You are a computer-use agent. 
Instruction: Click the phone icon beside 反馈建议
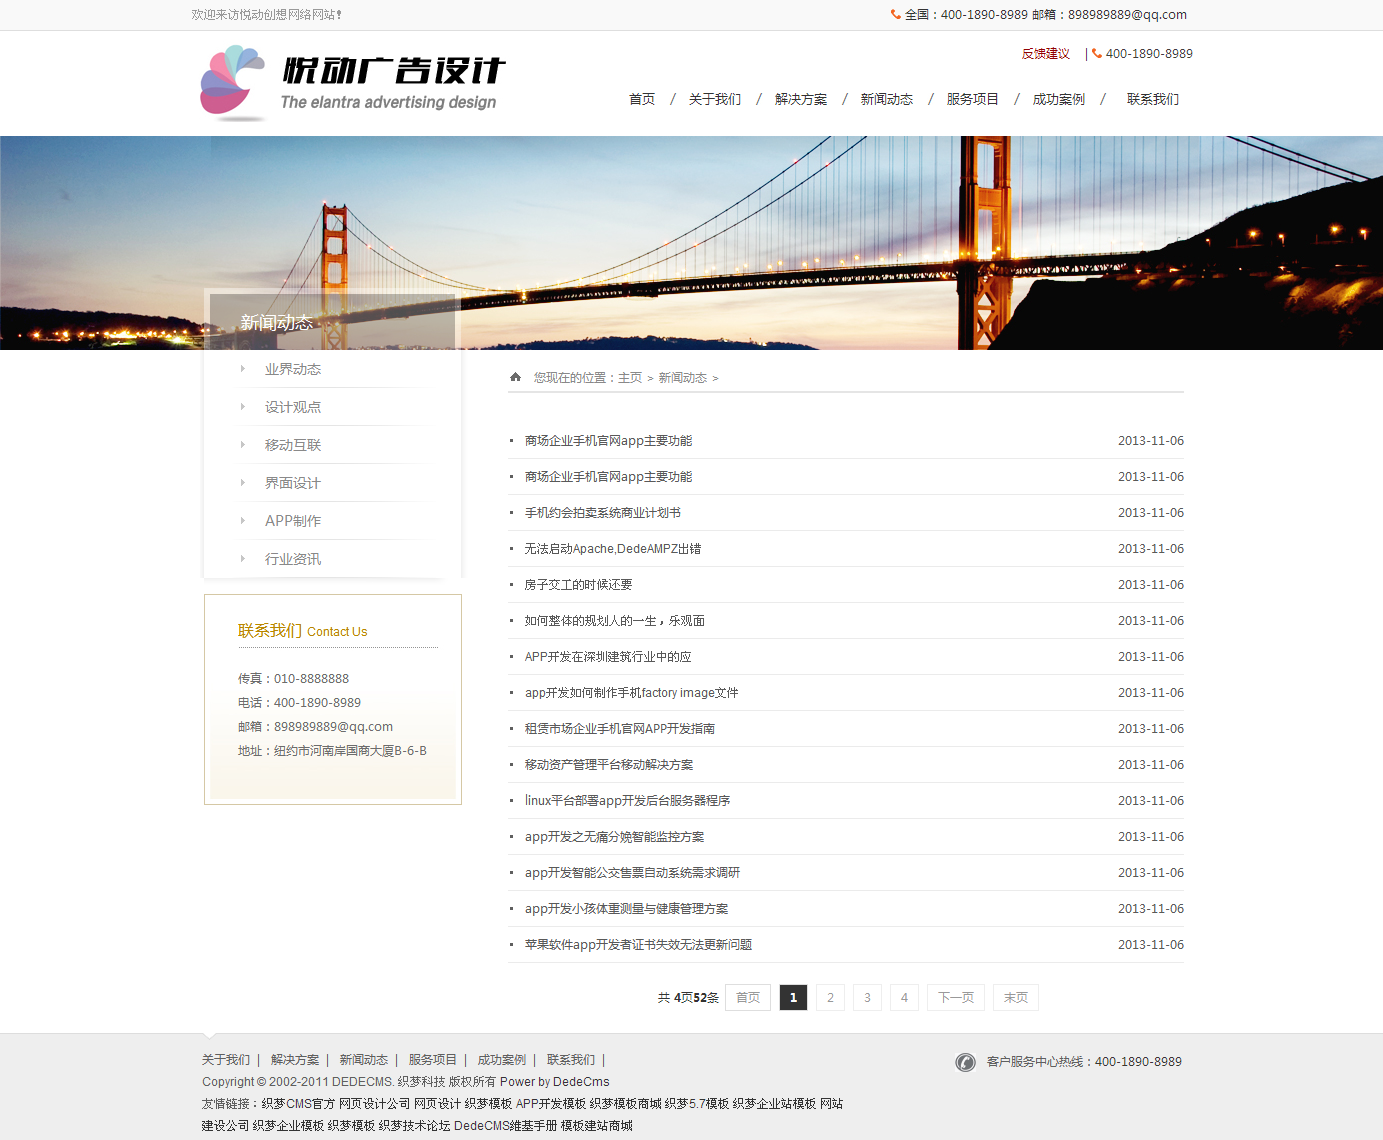(x=1097, y=54)
